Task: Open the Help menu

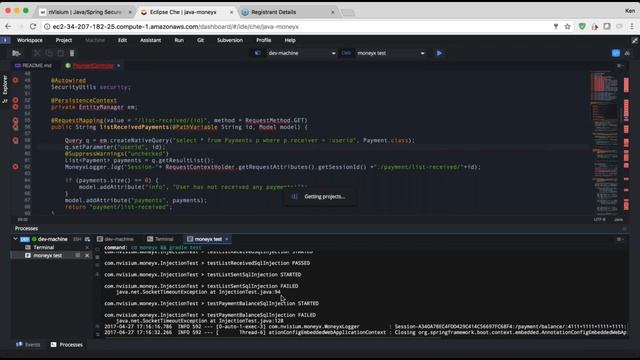Action: point(290,40)
